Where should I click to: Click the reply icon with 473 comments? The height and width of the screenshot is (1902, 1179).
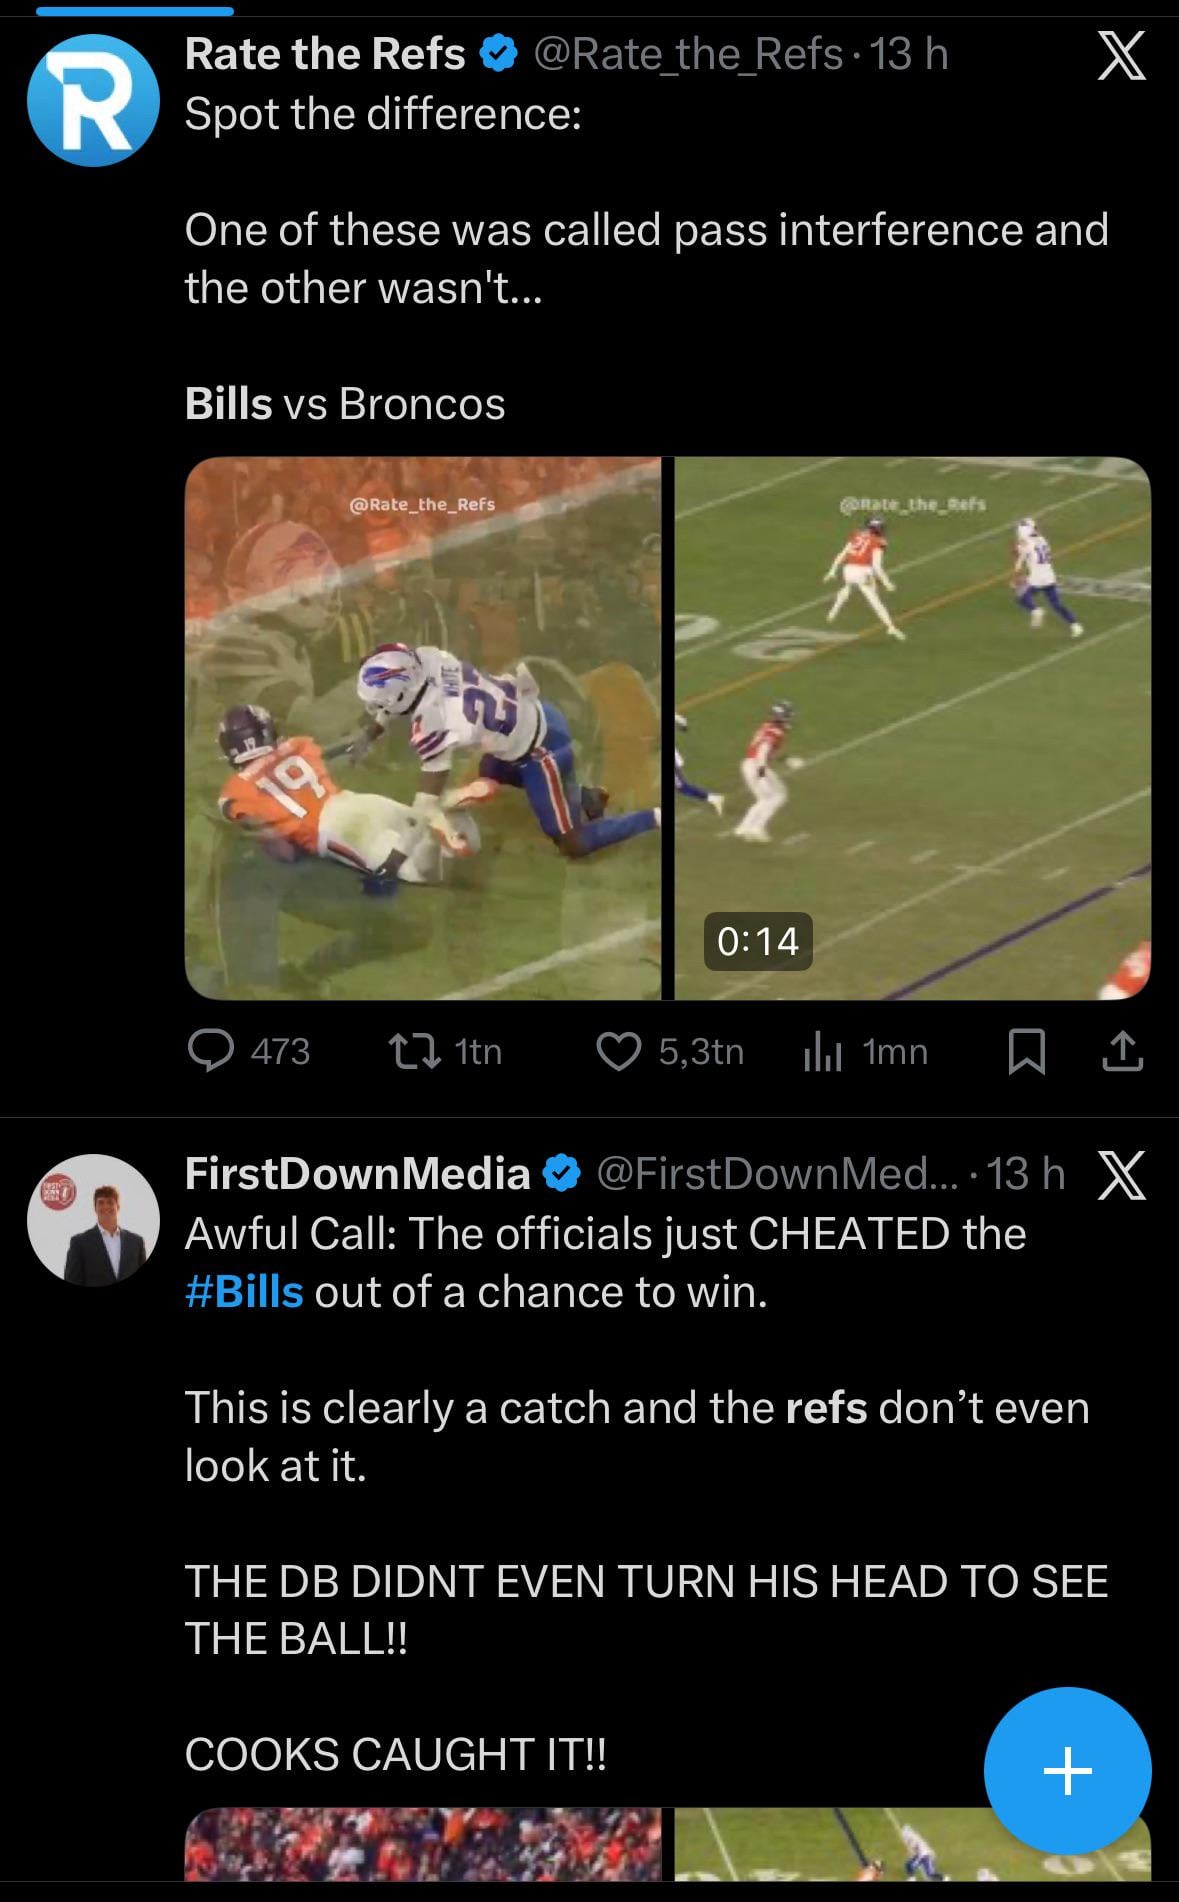211,1051
